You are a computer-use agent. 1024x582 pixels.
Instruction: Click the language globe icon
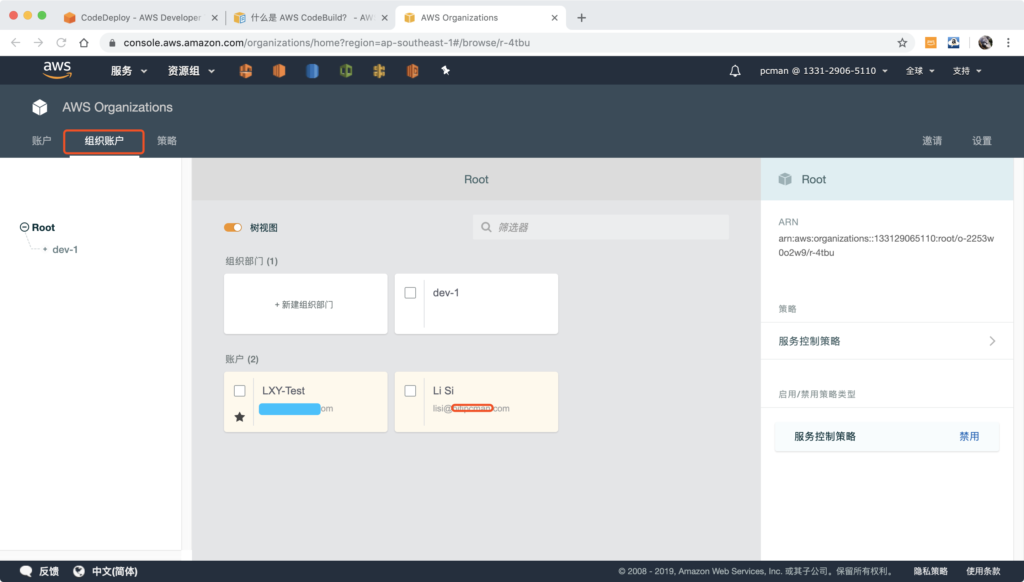[x=79, y=571]
